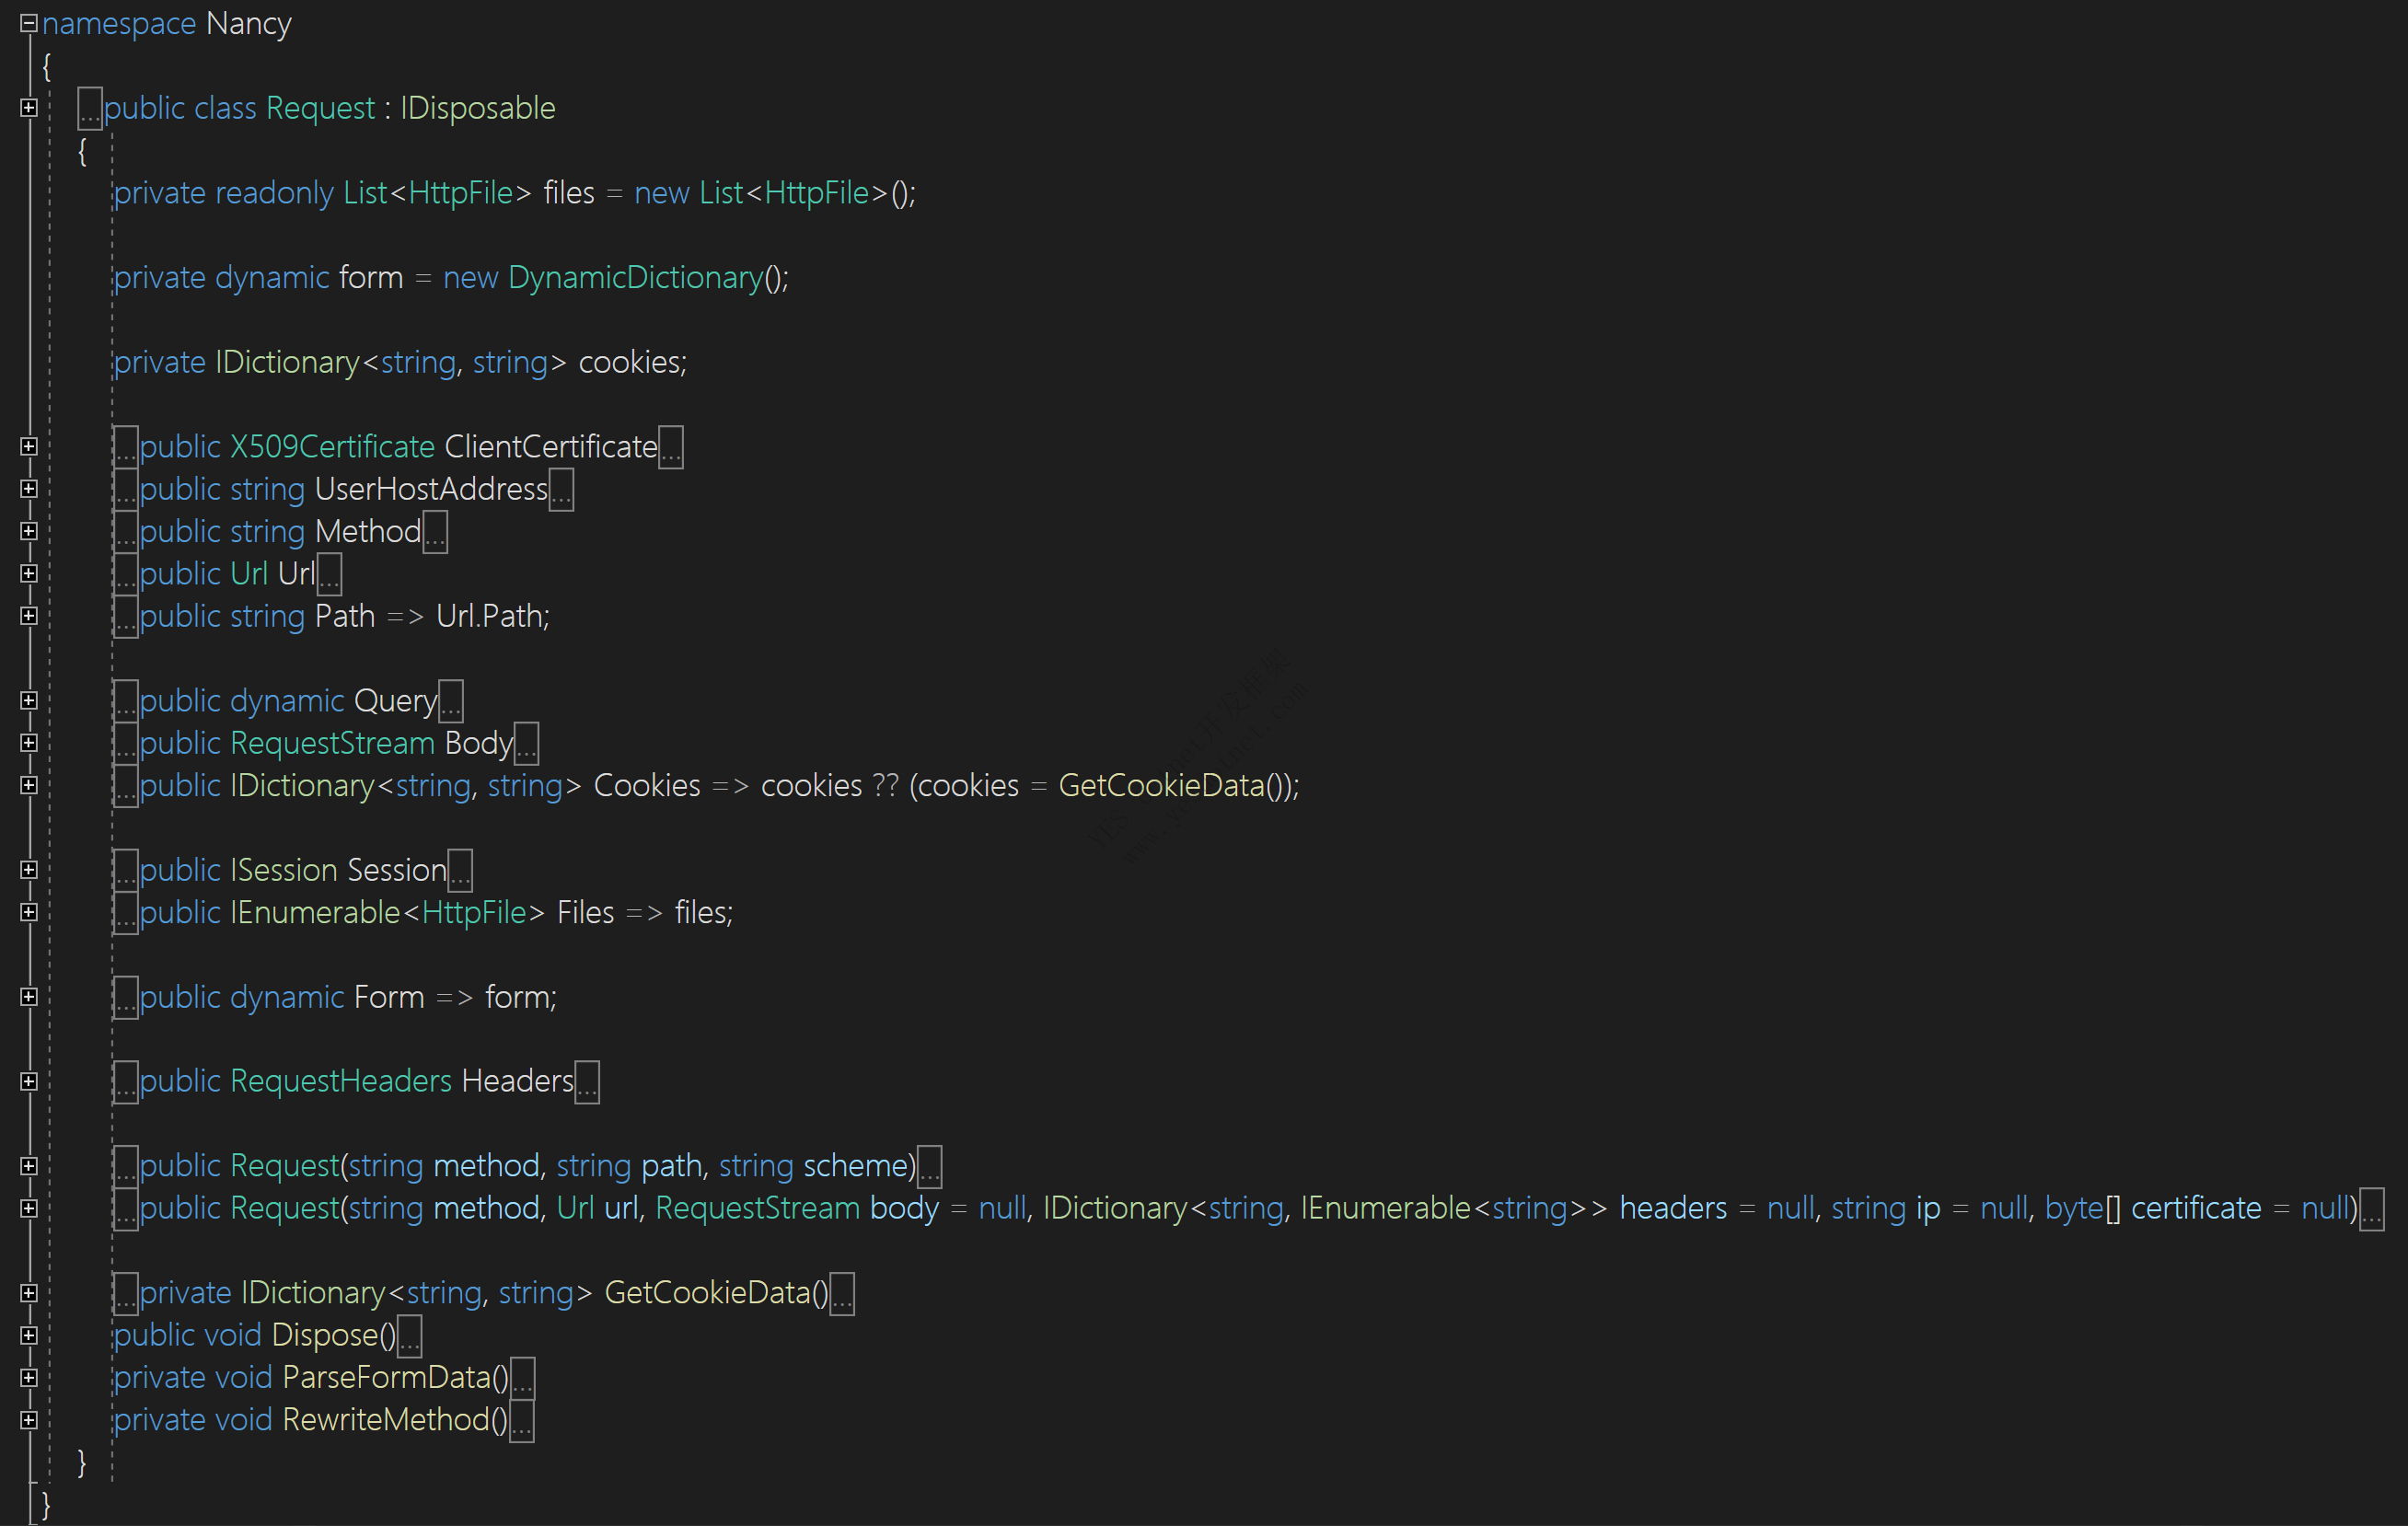Expand the three-parameter Request constructor
This screenshot has width=2408, height=1526.
tap(29, 1166)
